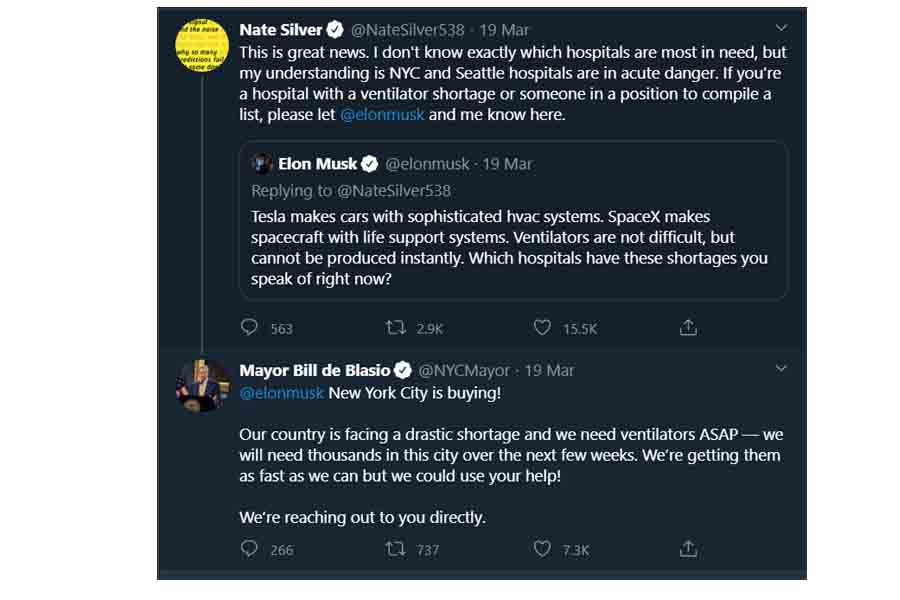The width and height of the screenshot is (900, 600).
Task: Open Elon Musk's small avatar in quote
Action: coord(262,164)
